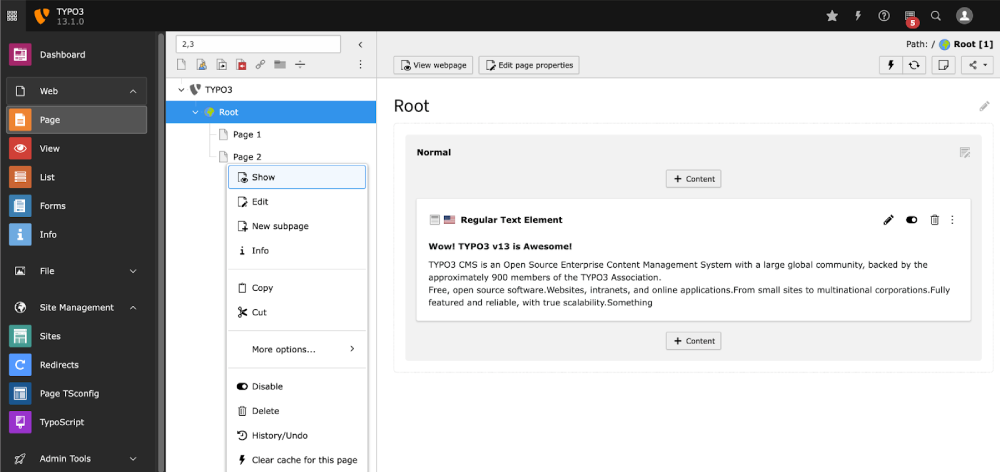The image size is (1000, 472).
Task: Toggle visibility of Regular Text Element
Action: tap(912, 220)
